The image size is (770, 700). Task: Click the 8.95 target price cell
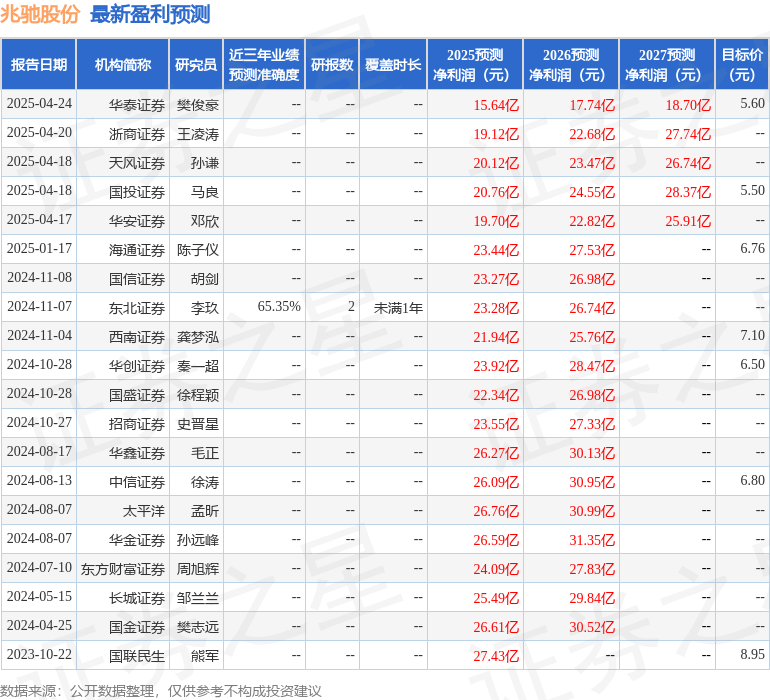752,655
